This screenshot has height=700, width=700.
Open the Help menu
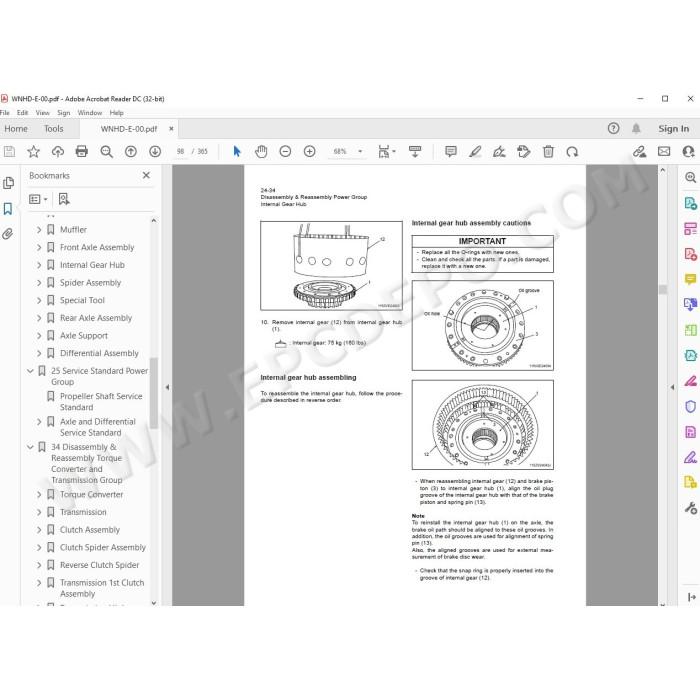pos(117,113)
